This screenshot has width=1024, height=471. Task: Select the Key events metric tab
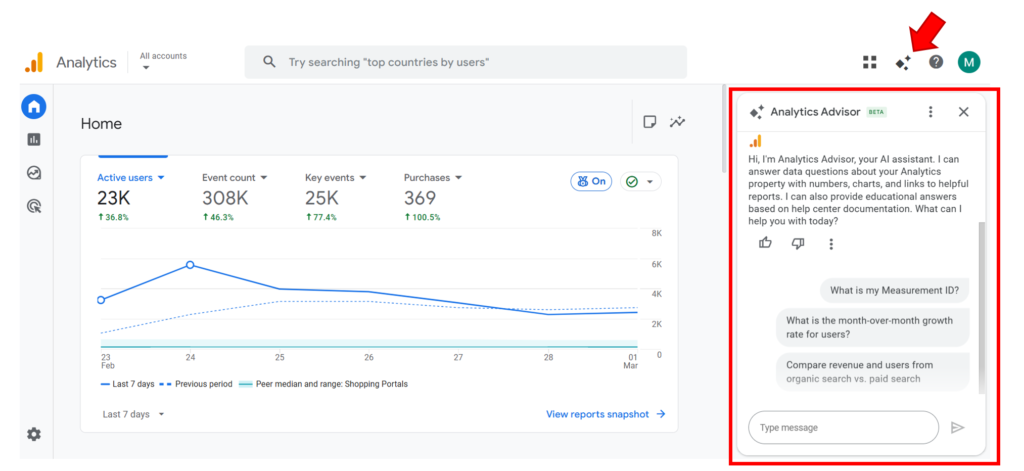point(336,178)
